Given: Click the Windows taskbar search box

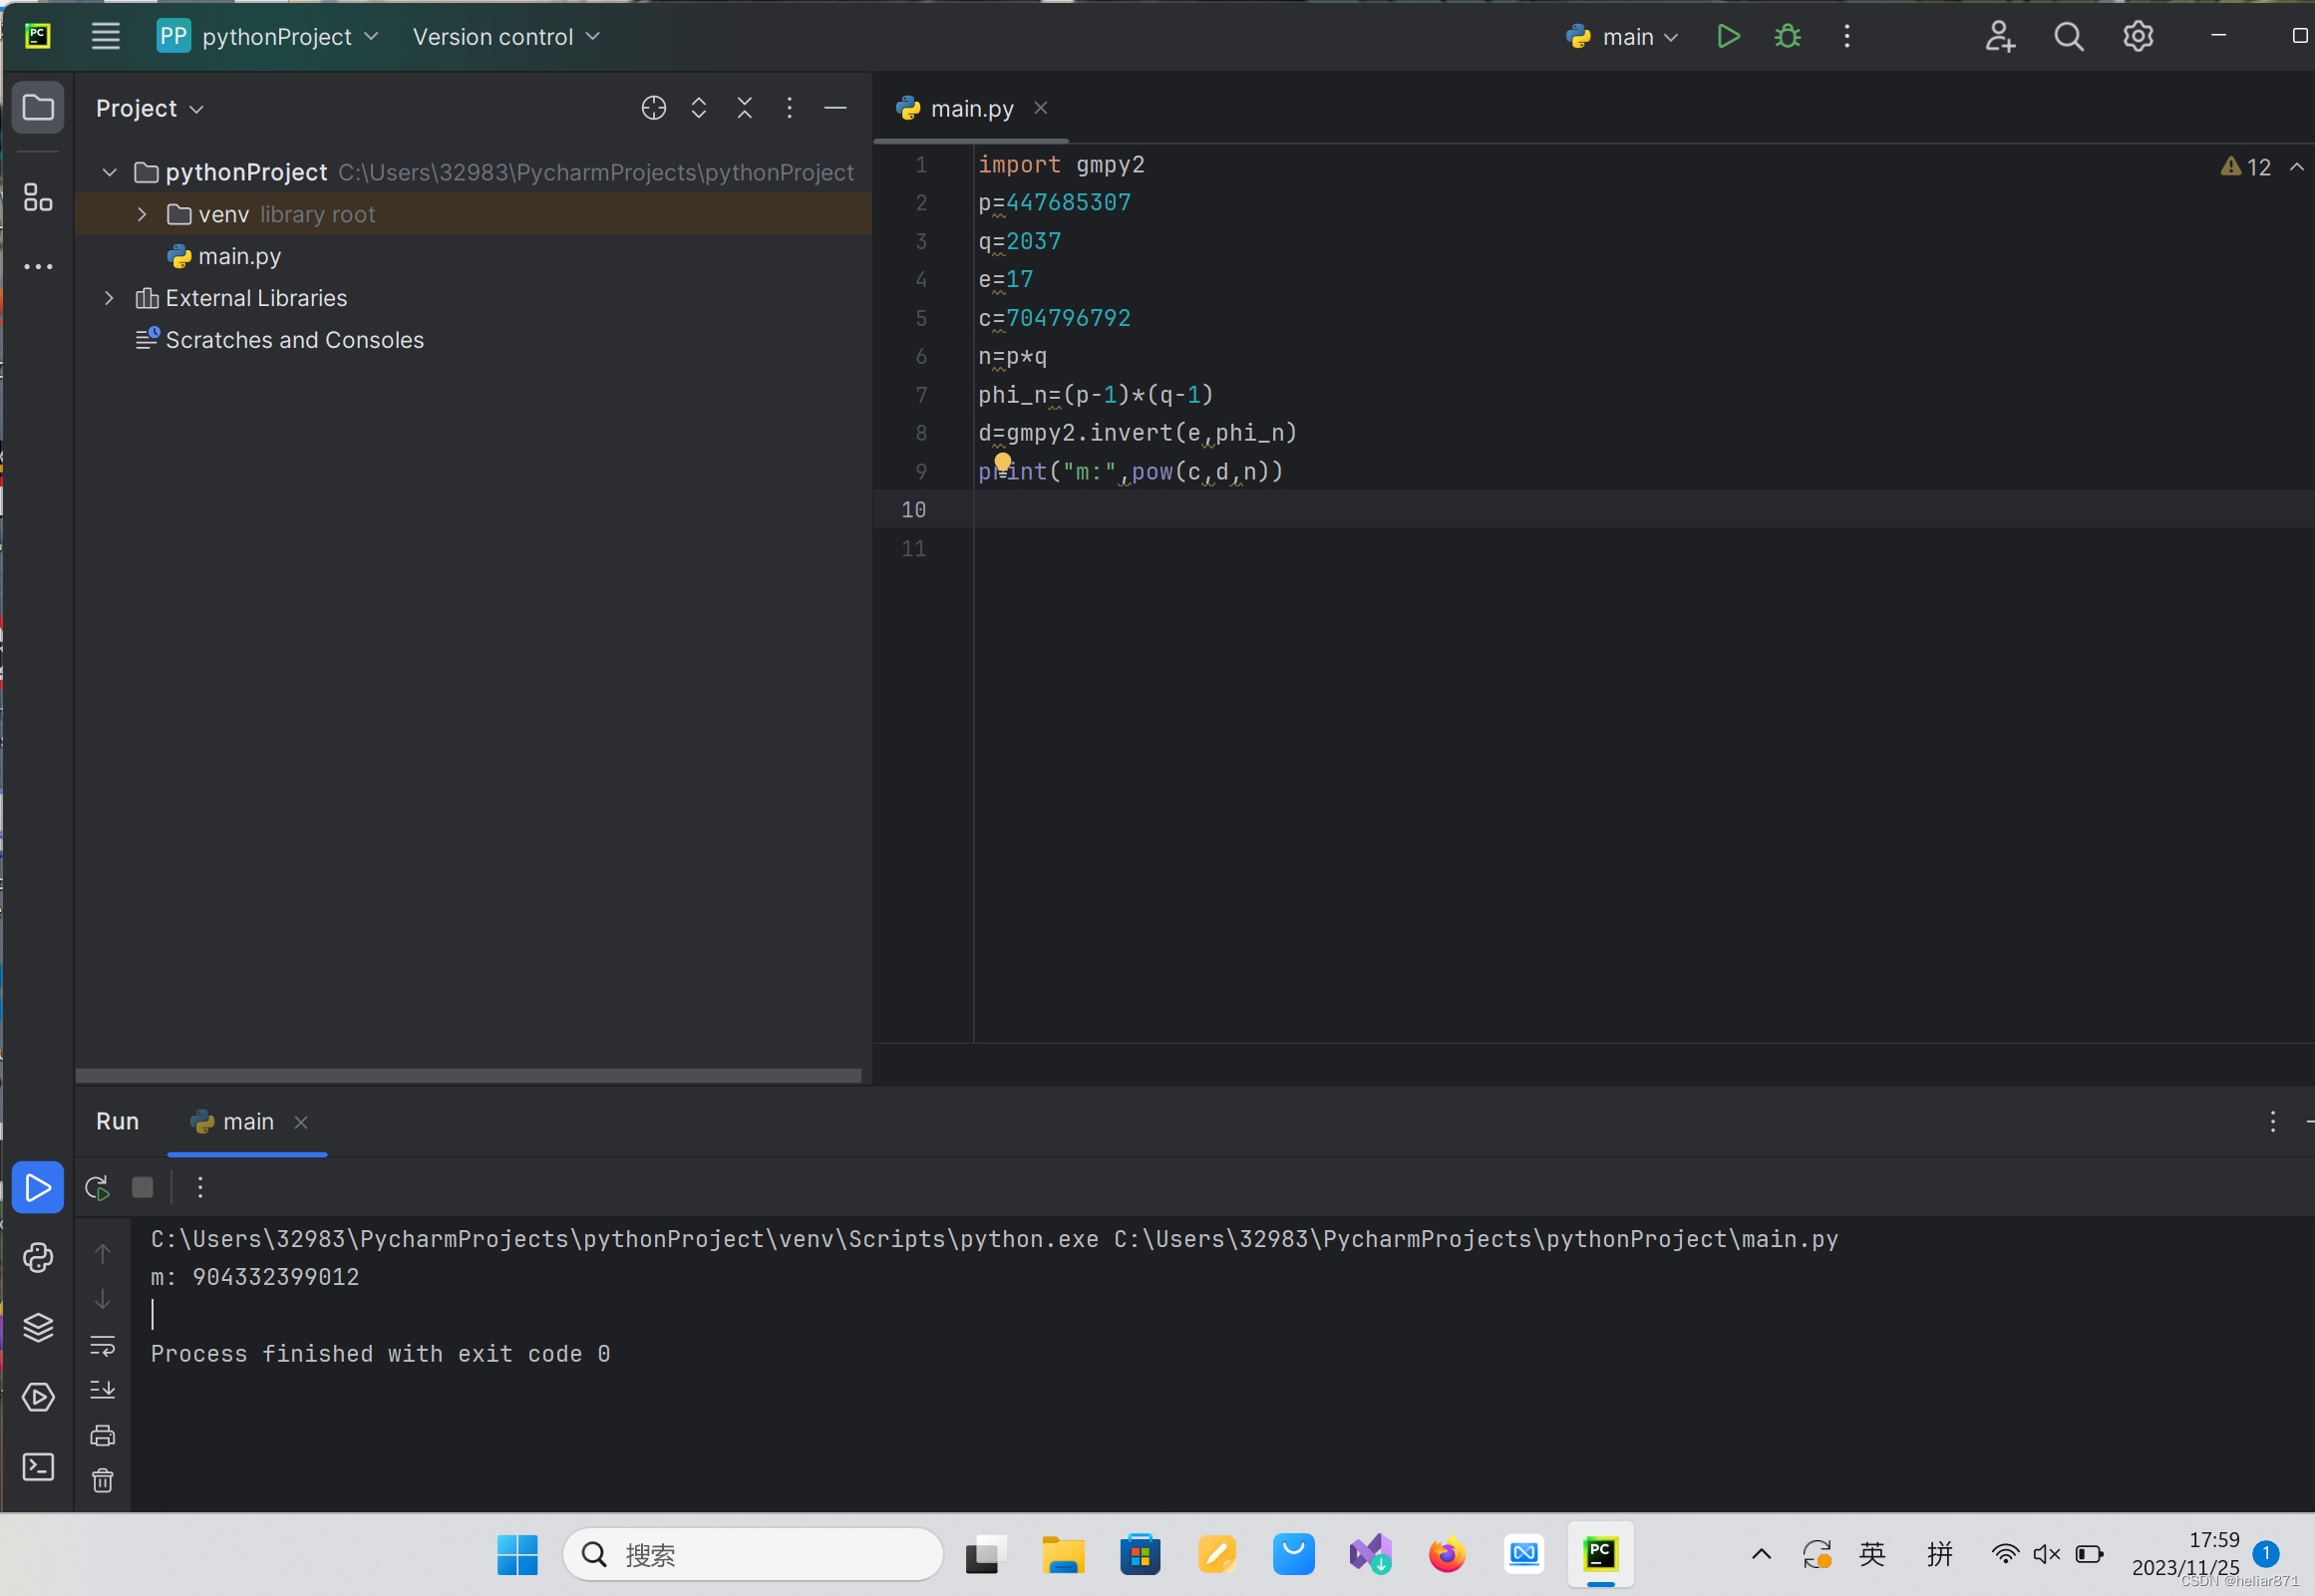Looking at the screenshot, I should pos(752,1554).
